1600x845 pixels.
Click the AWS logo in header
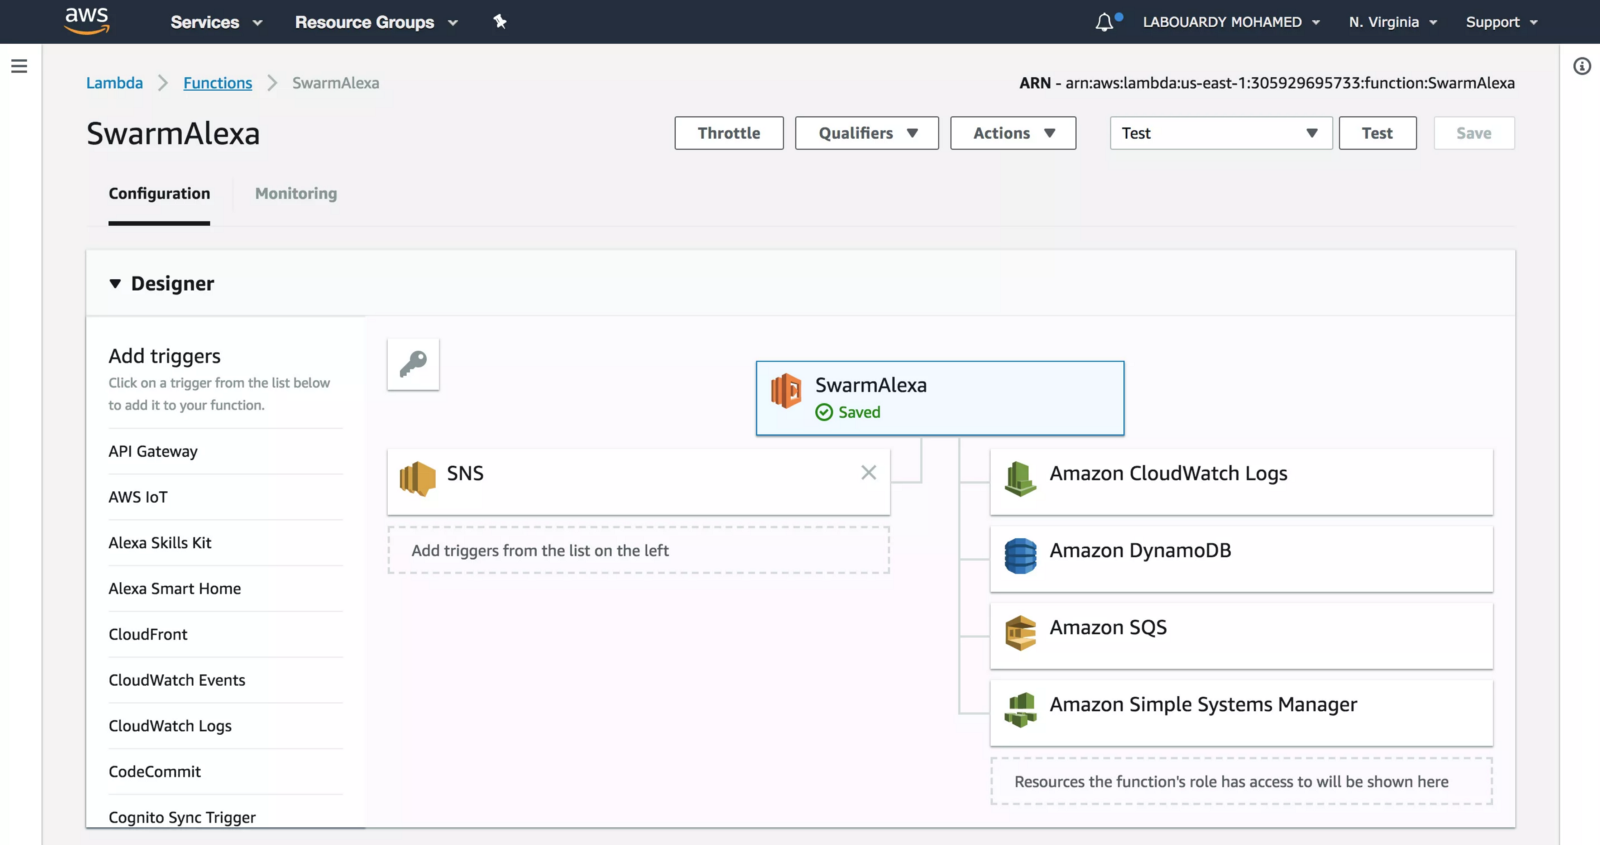[87, 20]
